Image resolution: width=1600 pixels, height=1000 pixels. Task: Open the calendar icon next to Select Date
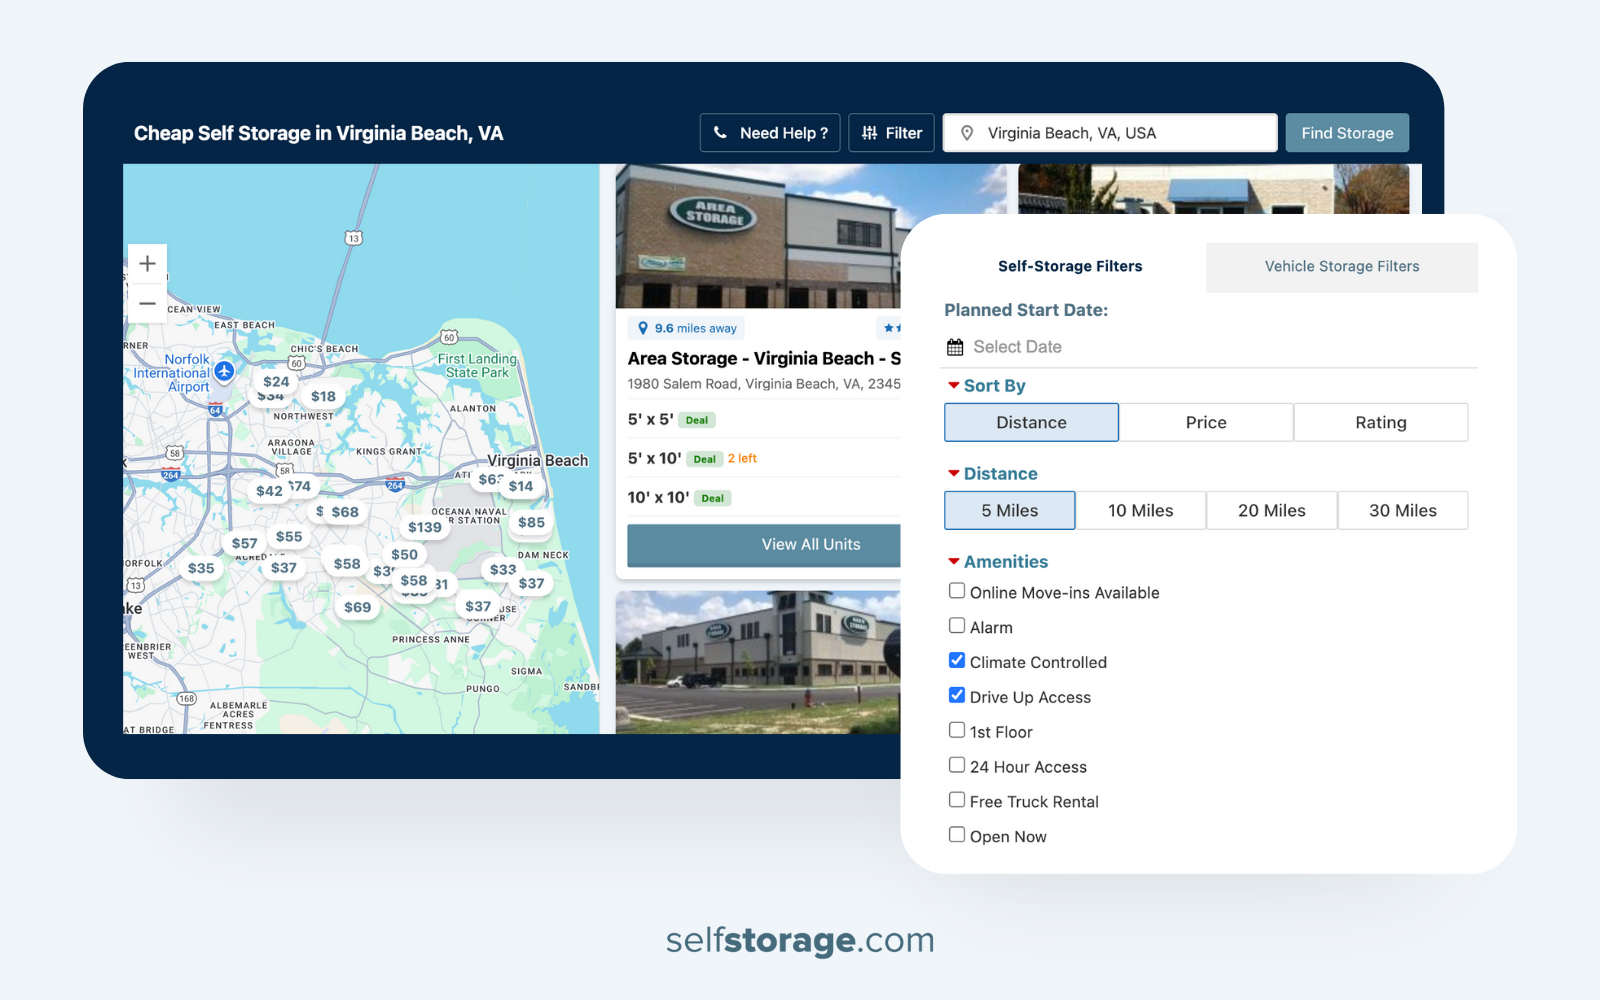[956, 346]
